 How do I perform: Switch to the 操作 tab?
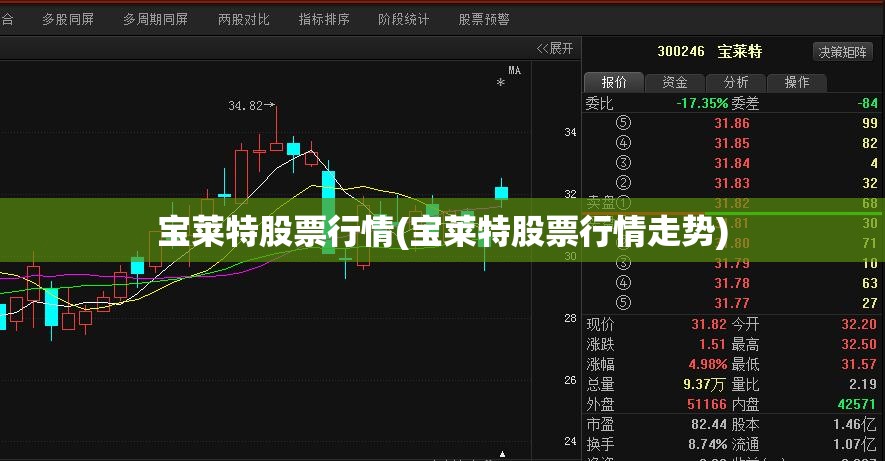[796, 82]
